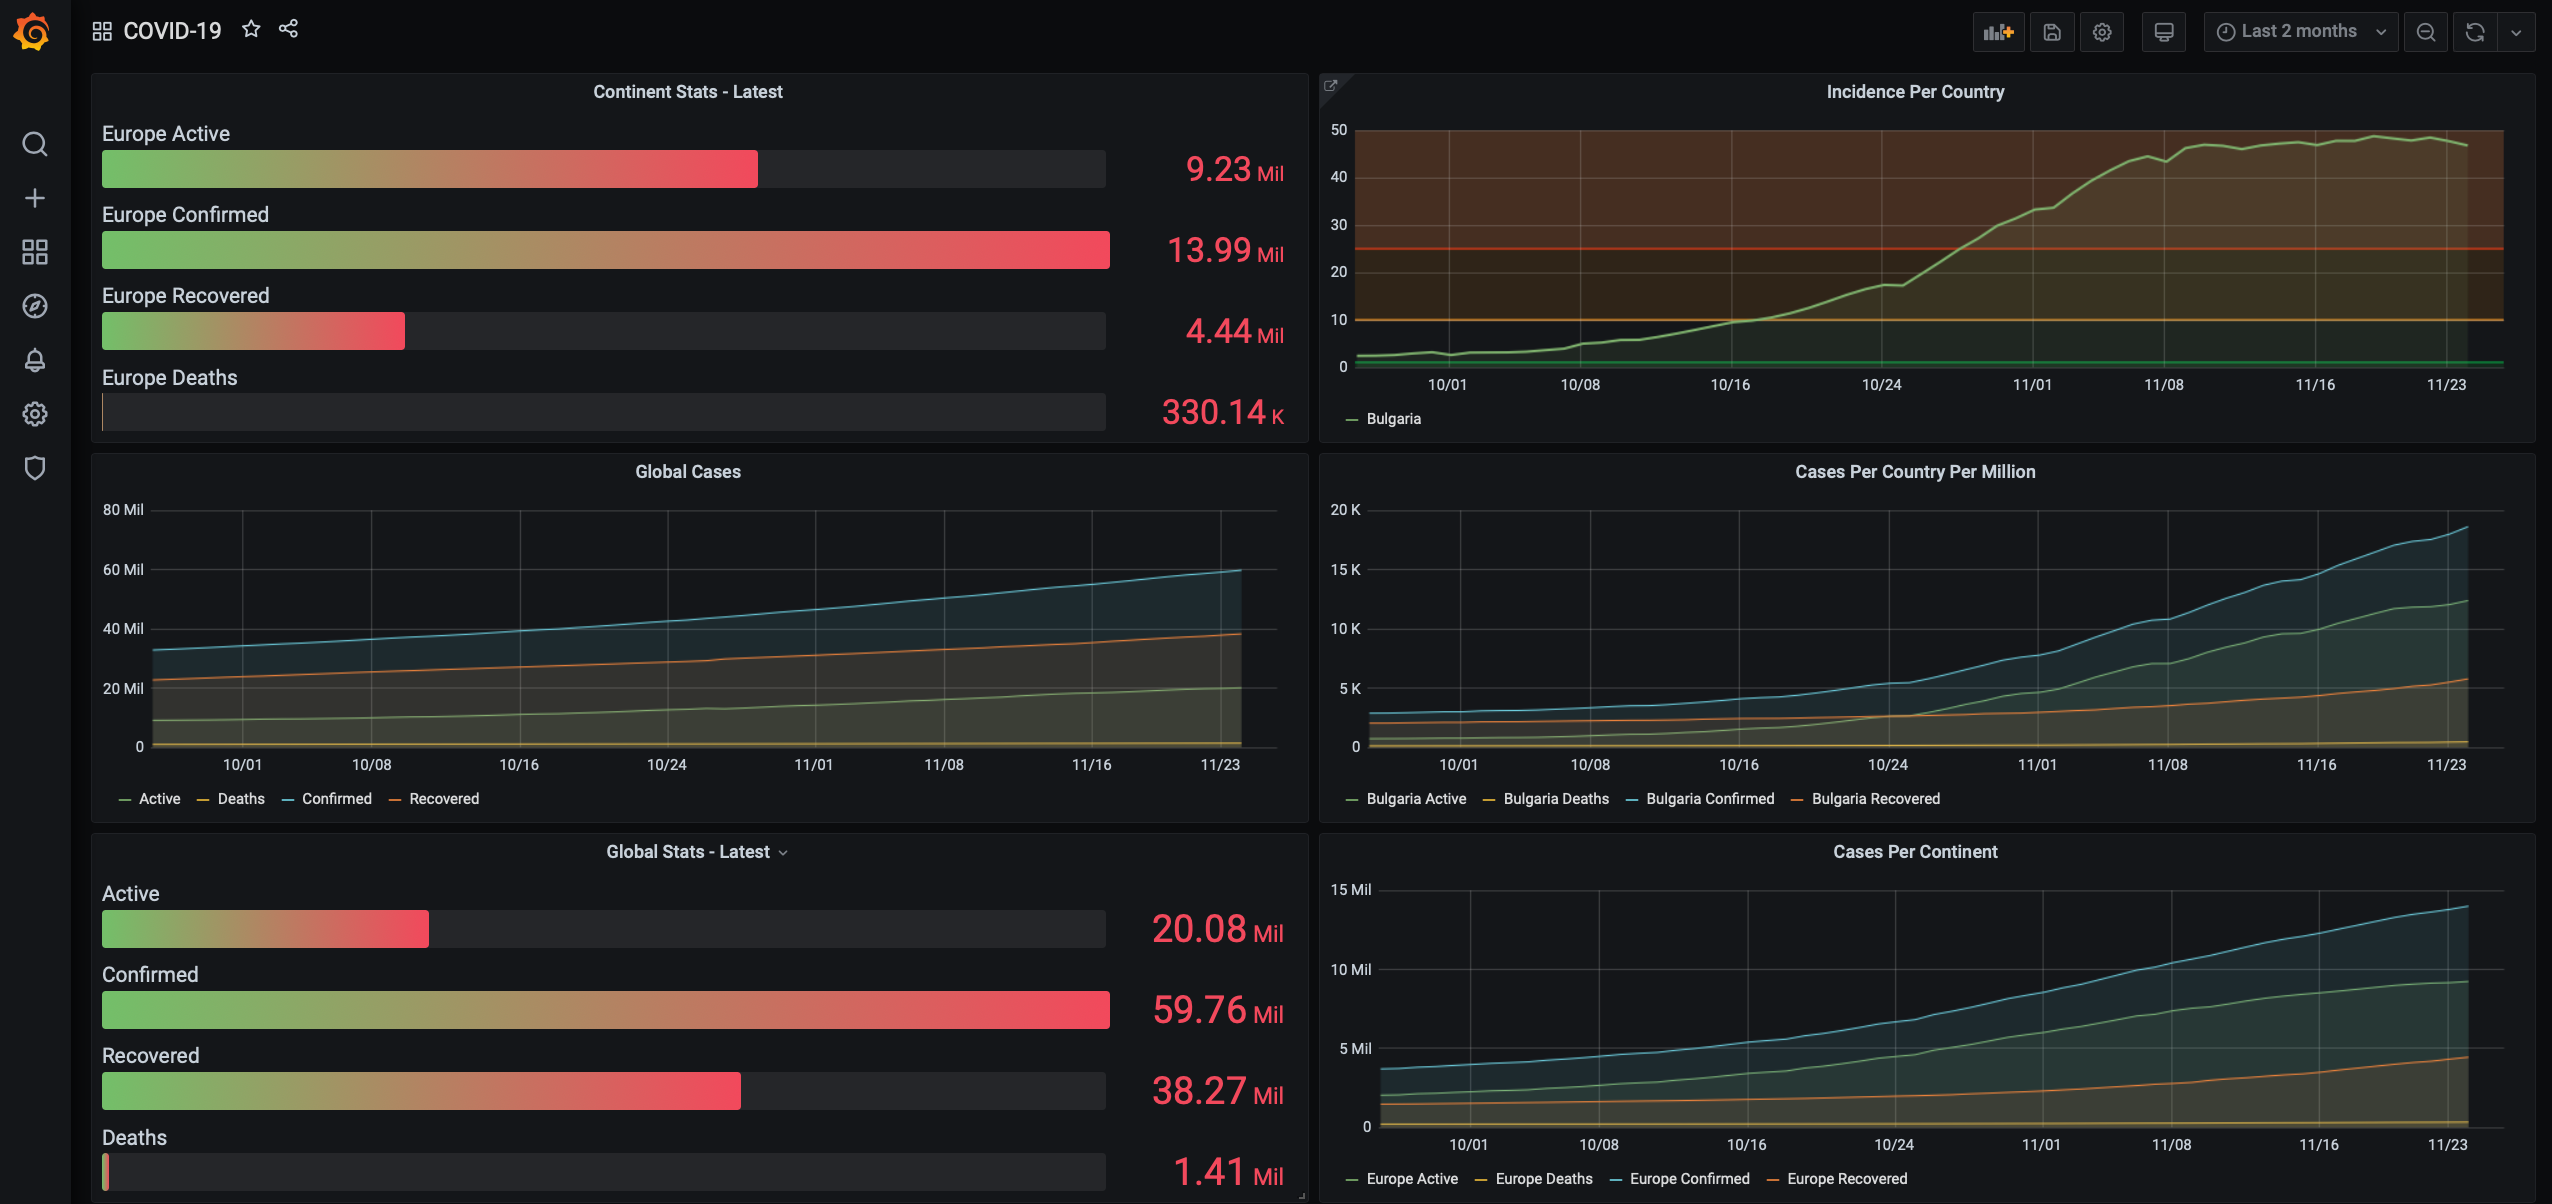Toggle Bulgaria Deaths series in legend
Image resolution: width=2552 pixels, height=1204 pixels.
tap(1555, 799)
